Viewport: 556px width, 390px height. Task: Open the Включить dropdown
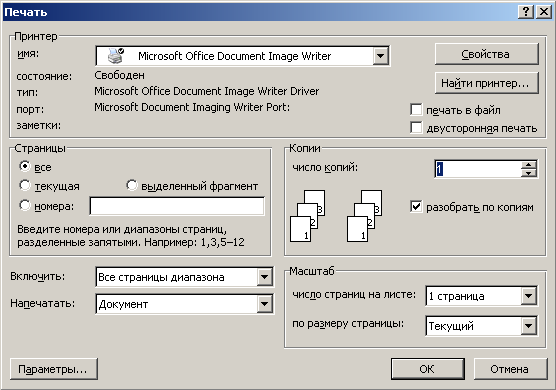pos(265,277)
